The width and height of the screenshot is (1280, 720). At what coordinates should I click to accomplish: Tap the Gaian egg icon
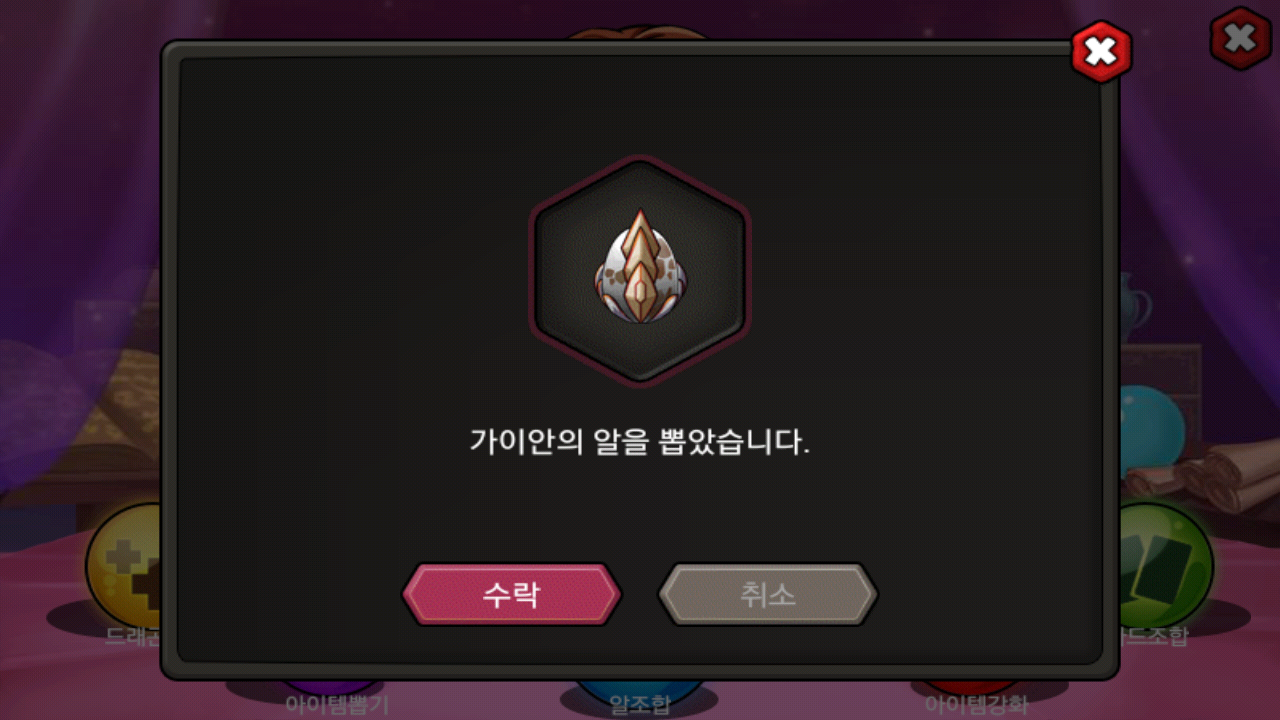(x=640, y=269)
